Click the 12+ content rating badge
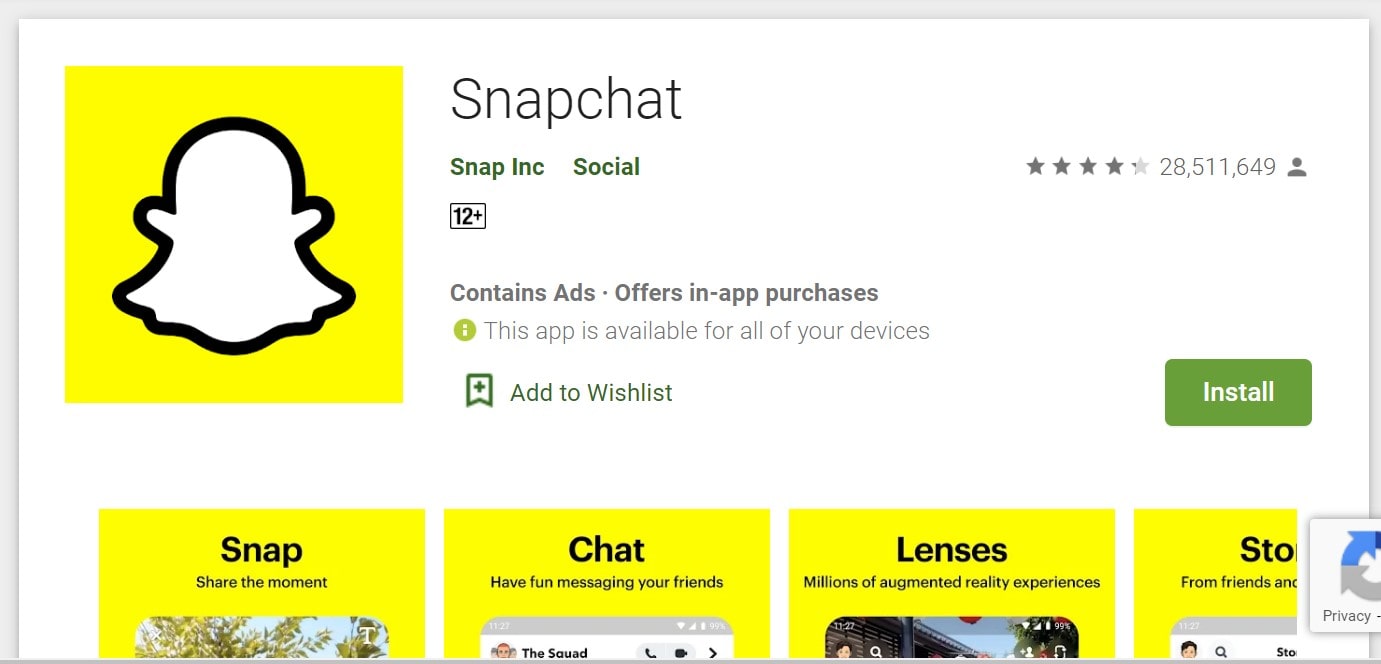 pos(468,216)
